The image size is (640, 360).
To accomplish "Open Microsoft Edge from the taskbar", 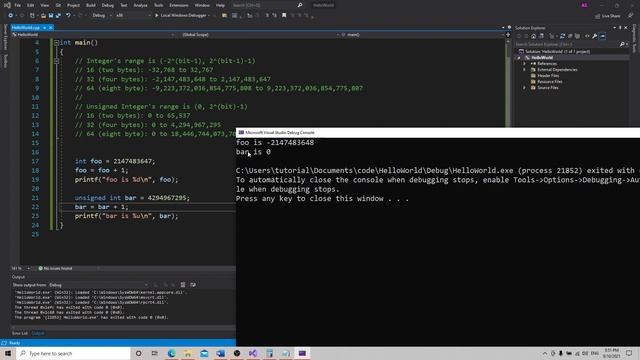I will tap(171, 353).
